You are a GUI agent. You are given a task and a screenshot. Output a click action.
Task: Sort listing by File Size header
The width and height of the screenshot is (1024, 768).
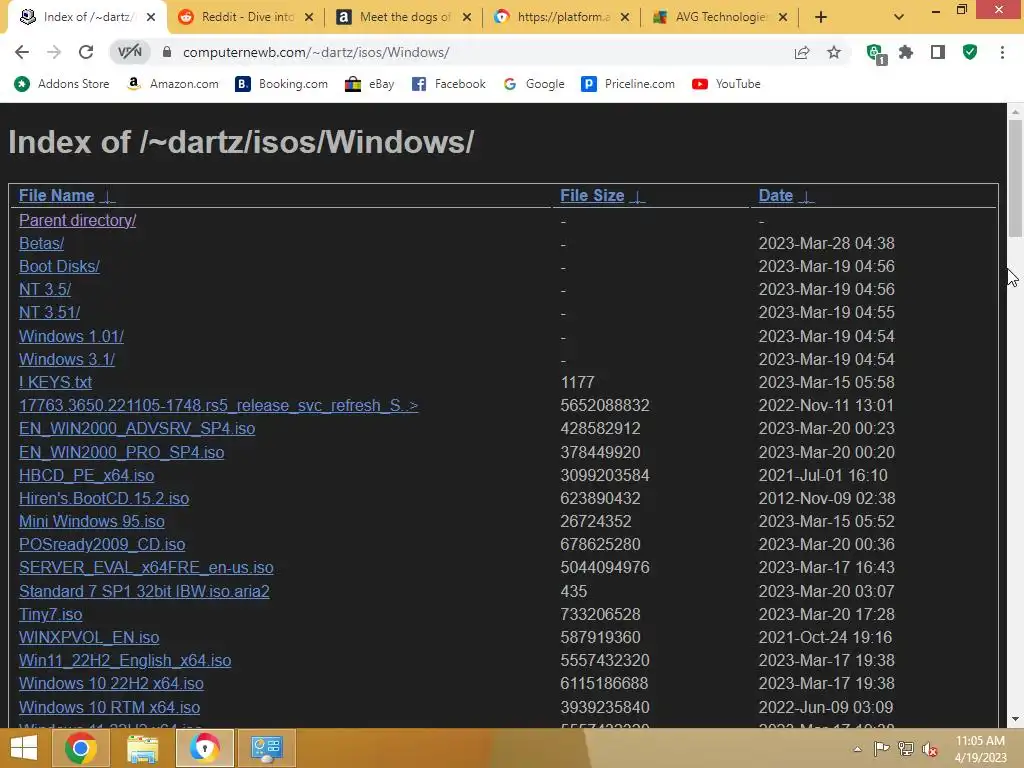[x=592, y=195]
